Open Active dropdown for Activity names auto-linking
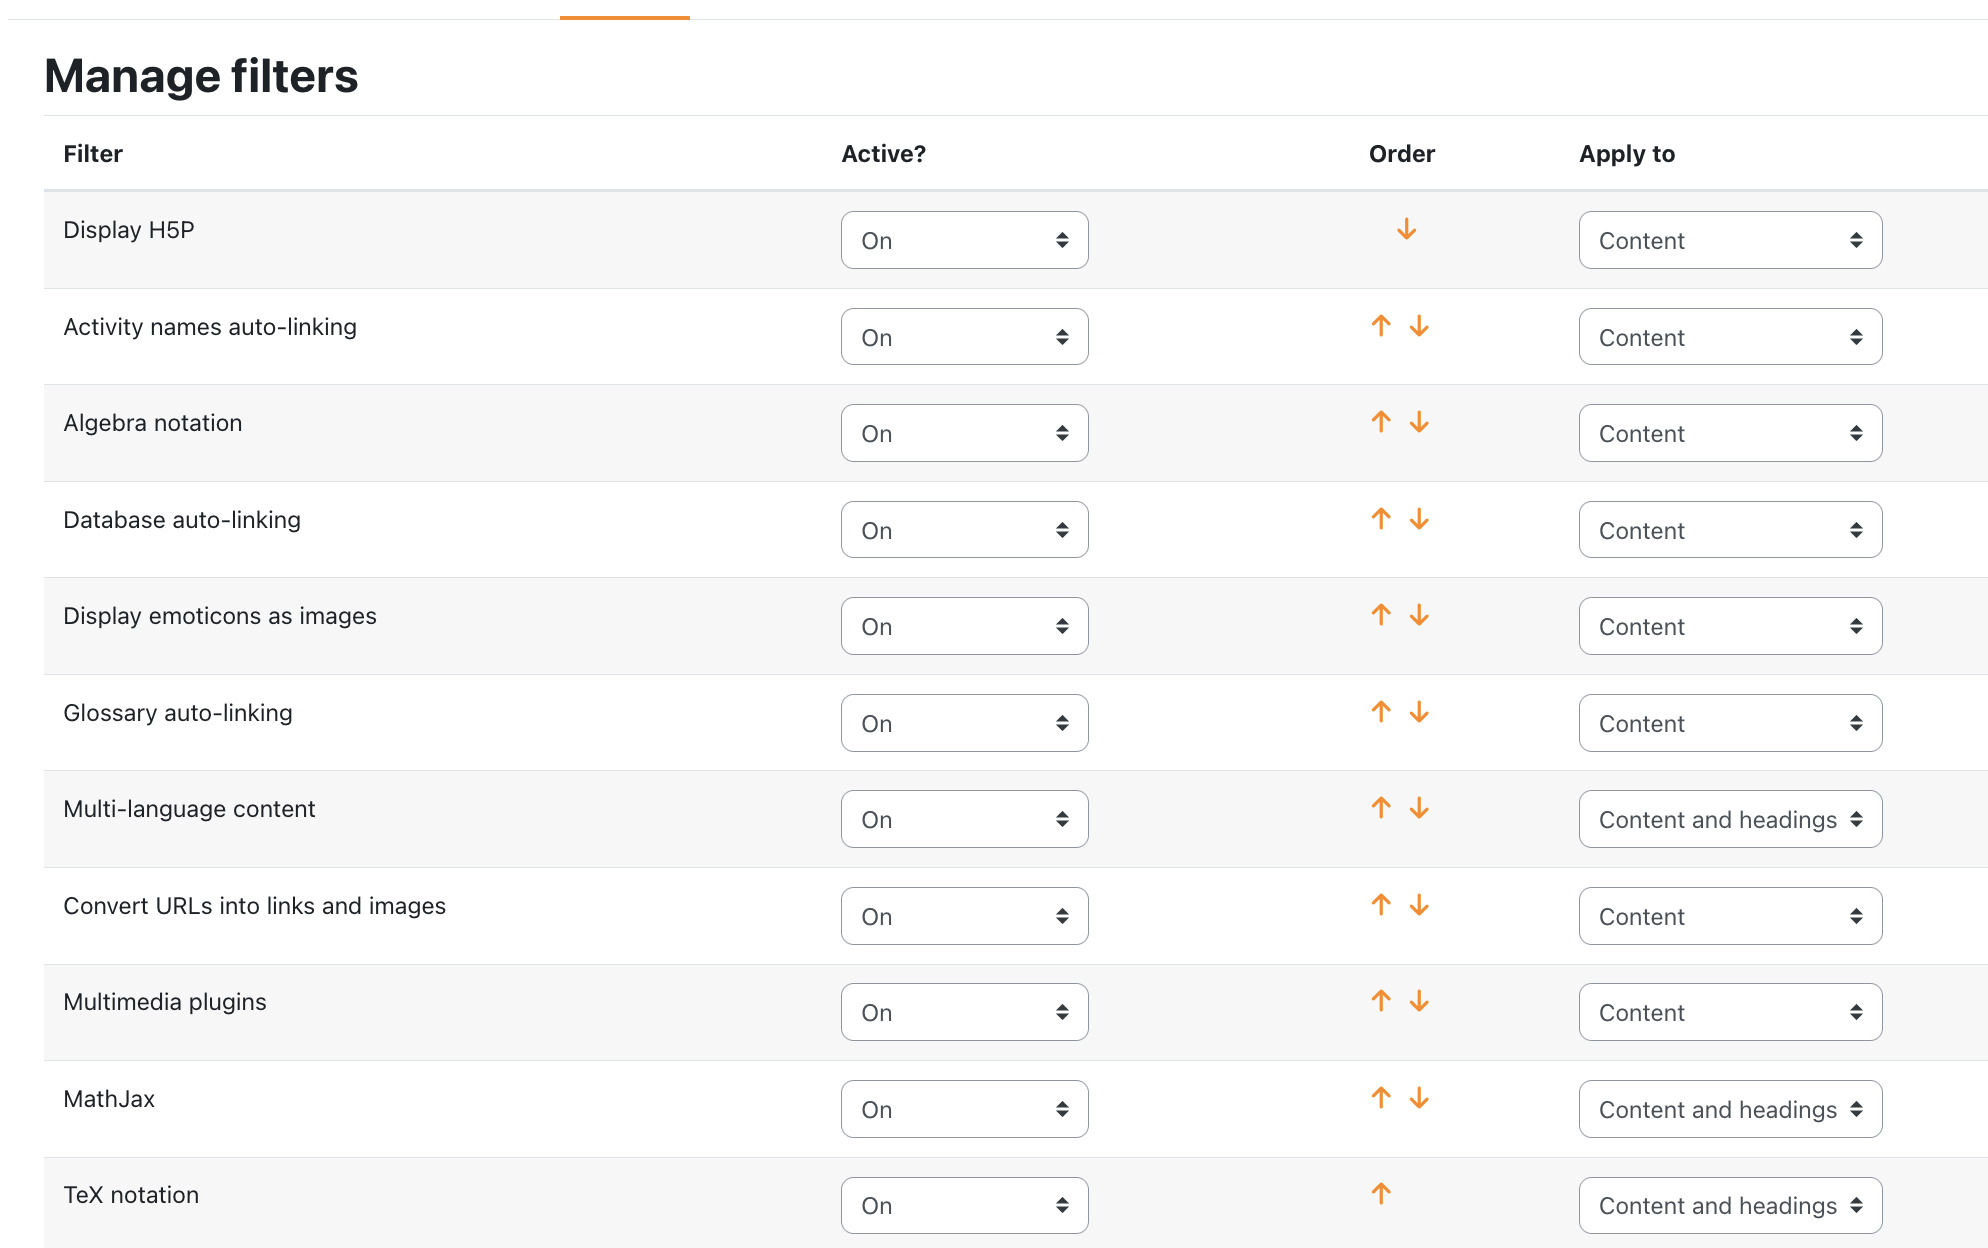The width and height of the screenshot is (1988, 1248). [964, 337]
